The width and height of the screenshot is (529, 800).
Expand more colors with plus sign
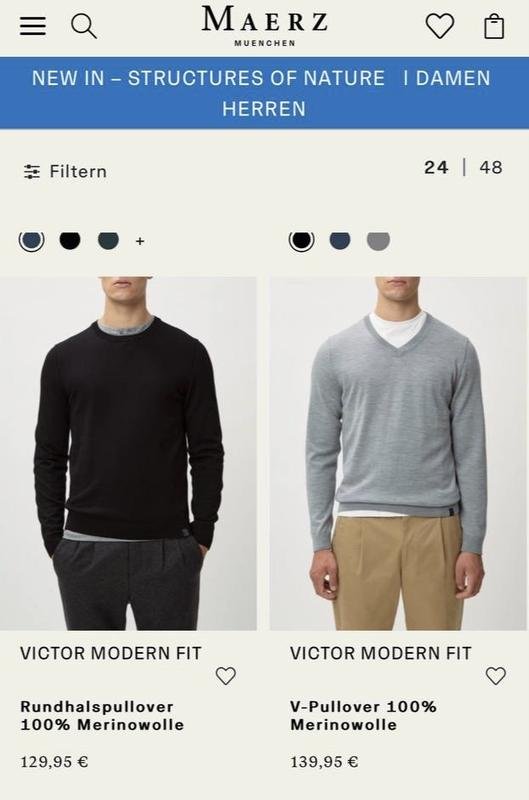click(140, 241)
